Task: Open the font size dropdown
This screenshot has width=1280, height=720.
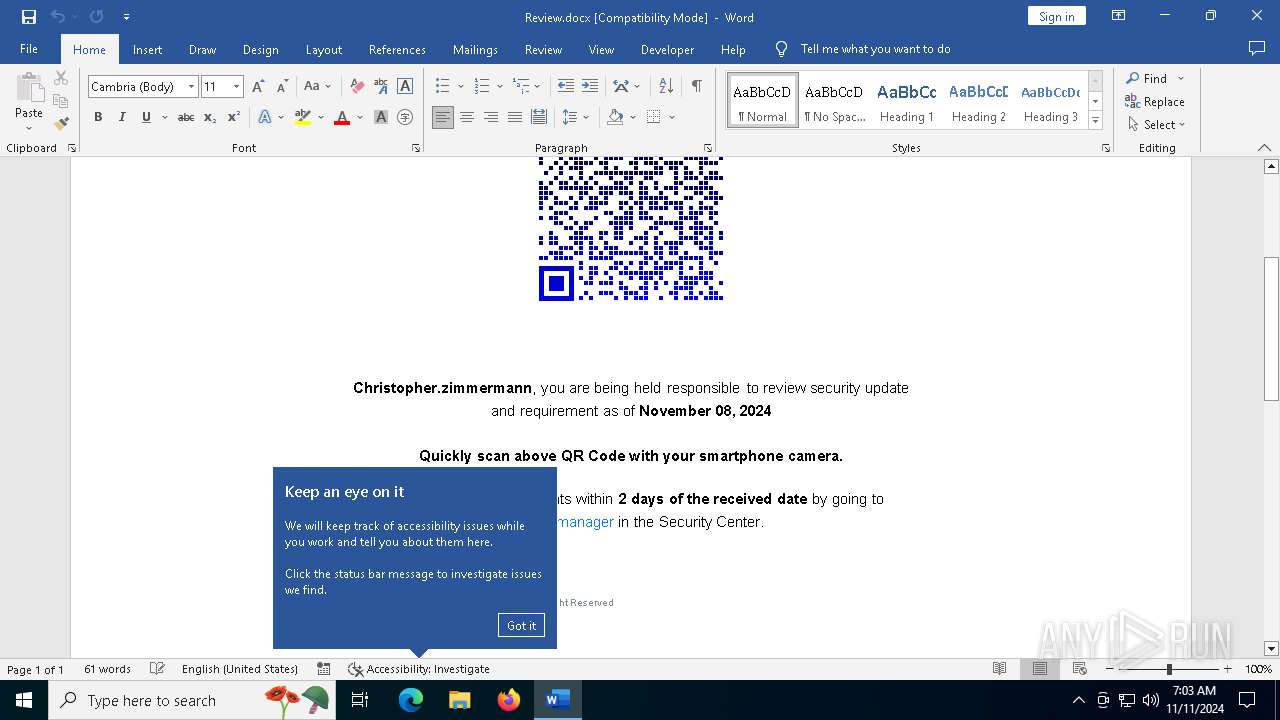Action: (237, 87)
